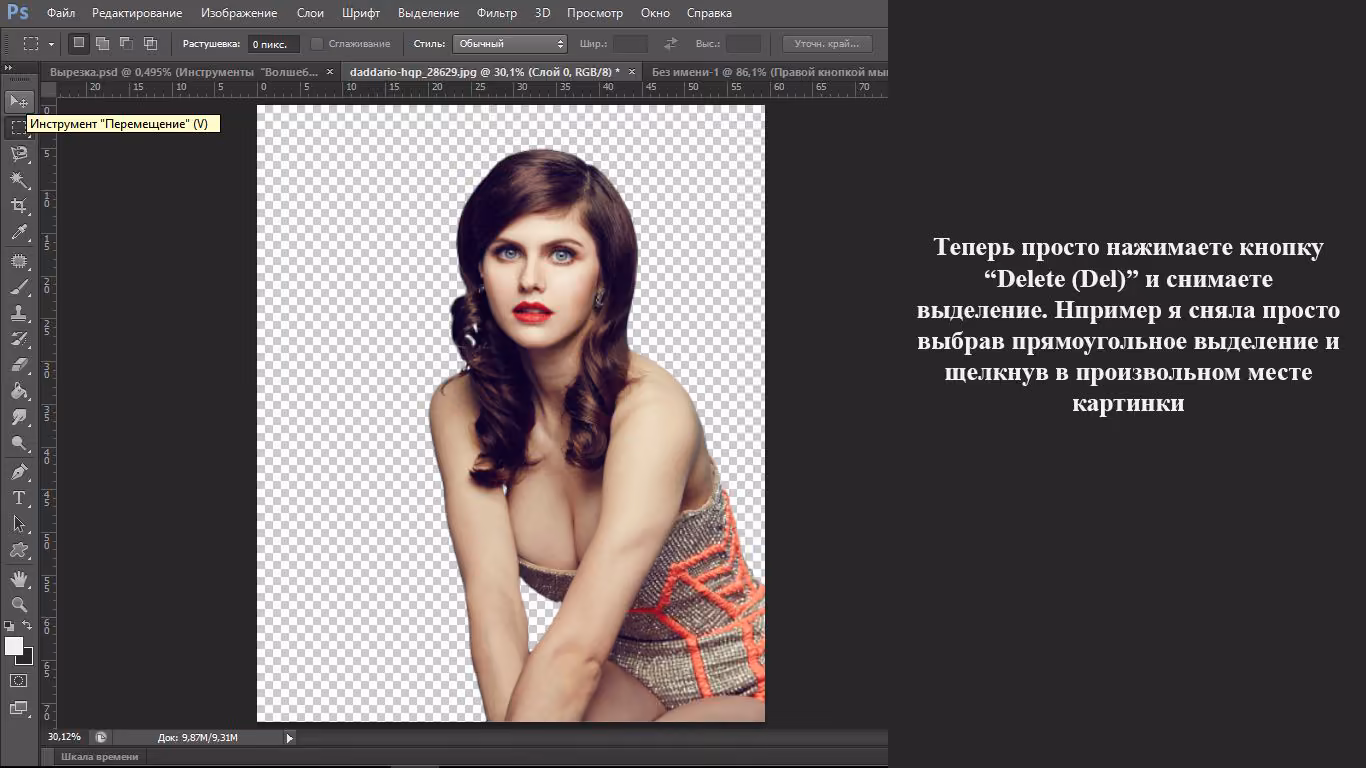Open the Стиль dropdown set to Обычный
This screenshot has width=1366, height=768.
(510, 44)
